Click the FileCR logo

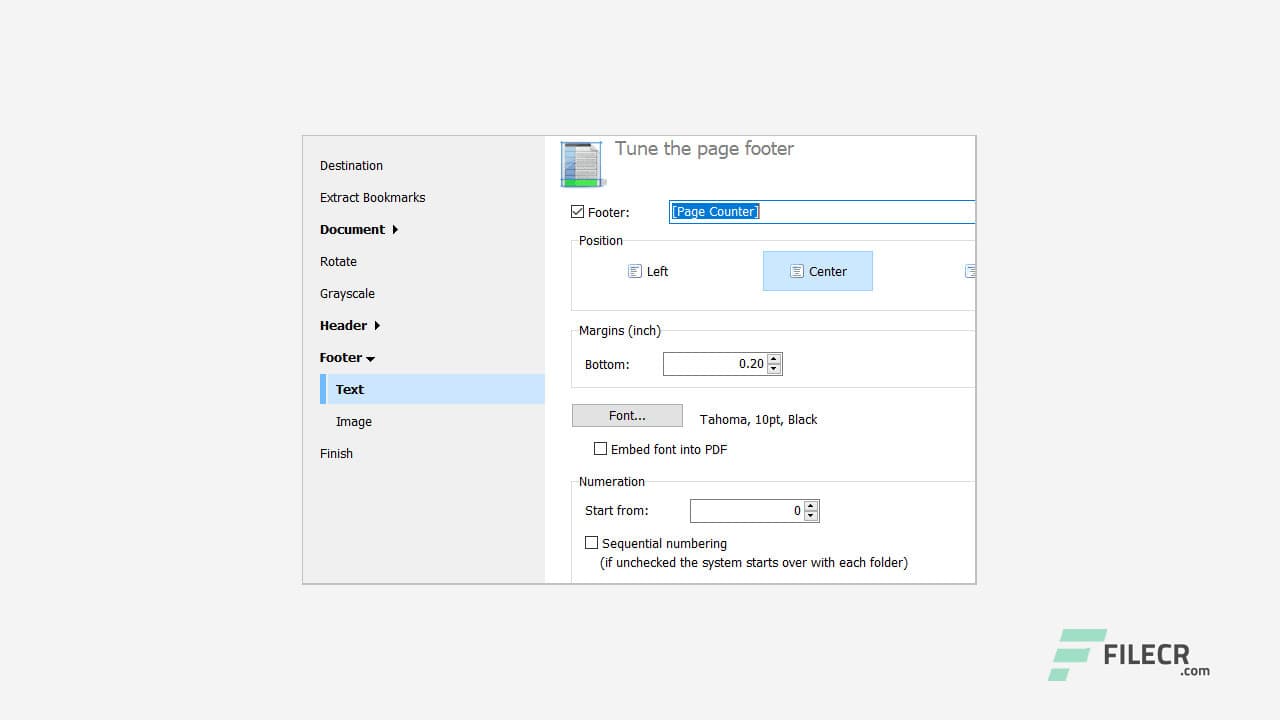click(1127, 657)
